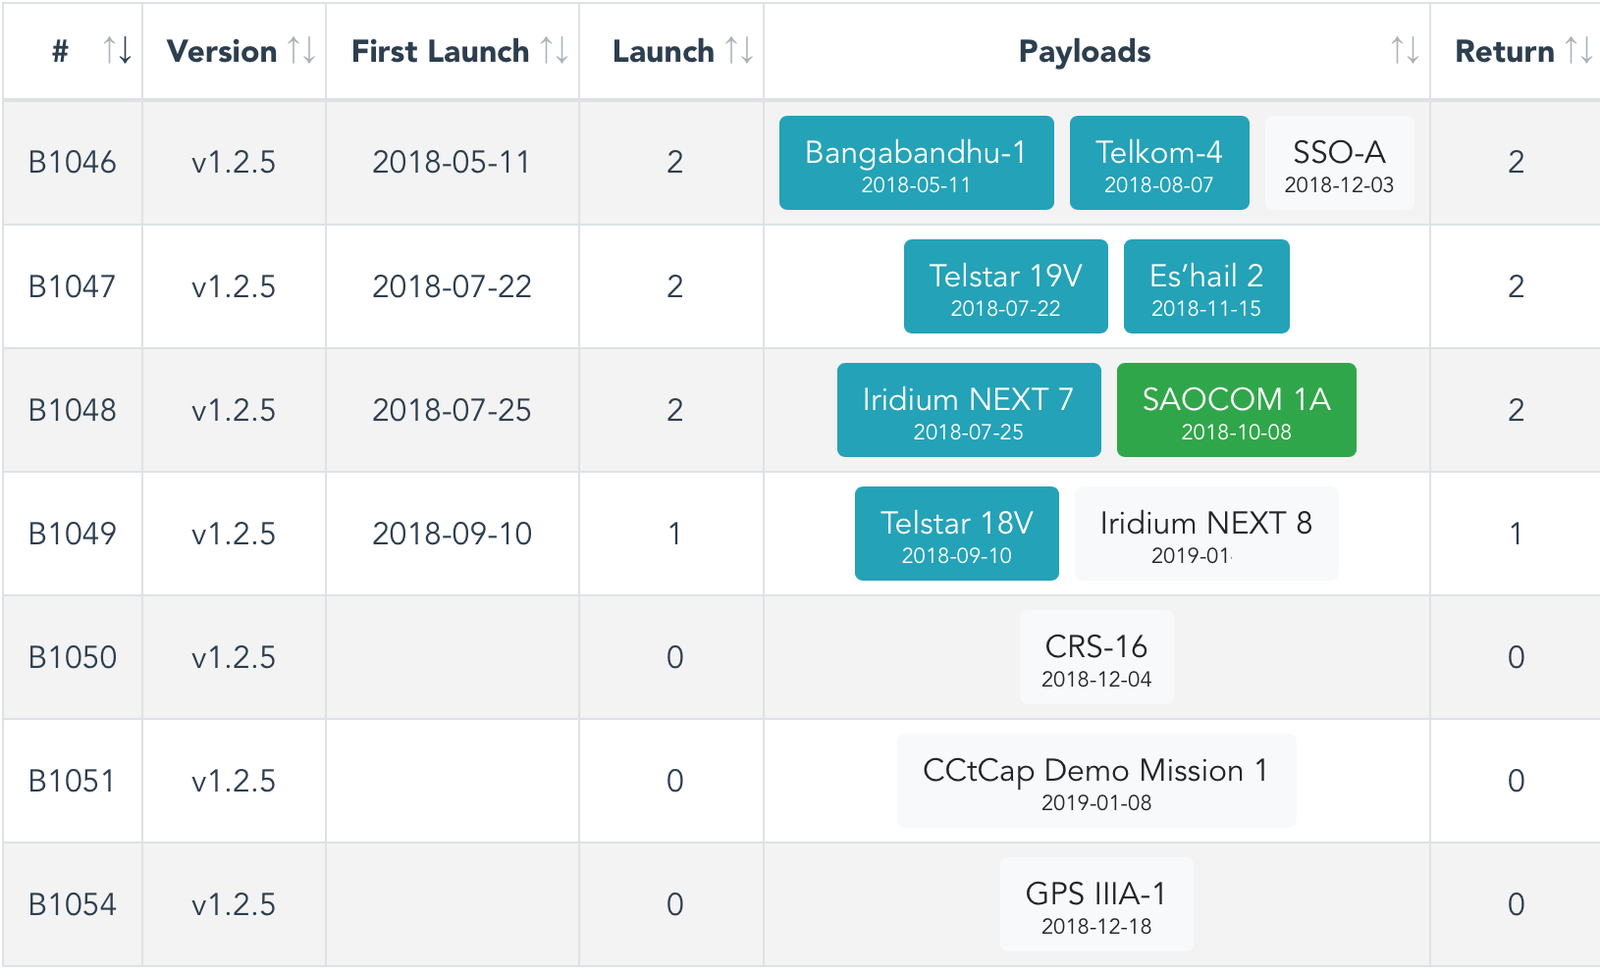Image resolution: width=1600 pixels, height=971 pixels.
Task: Click the B1046 core serial cell
Action: click(72, 163)
